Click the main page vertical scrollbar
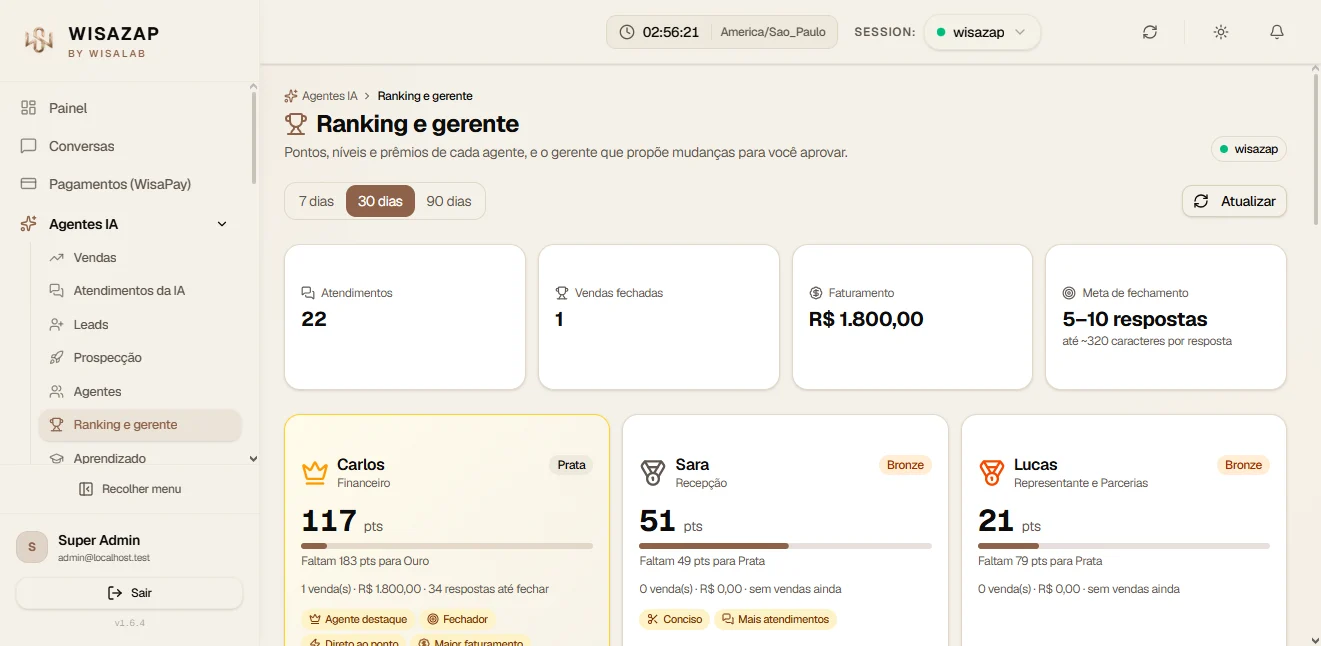The image size is (1321, 646). (x=1315, y=150)
